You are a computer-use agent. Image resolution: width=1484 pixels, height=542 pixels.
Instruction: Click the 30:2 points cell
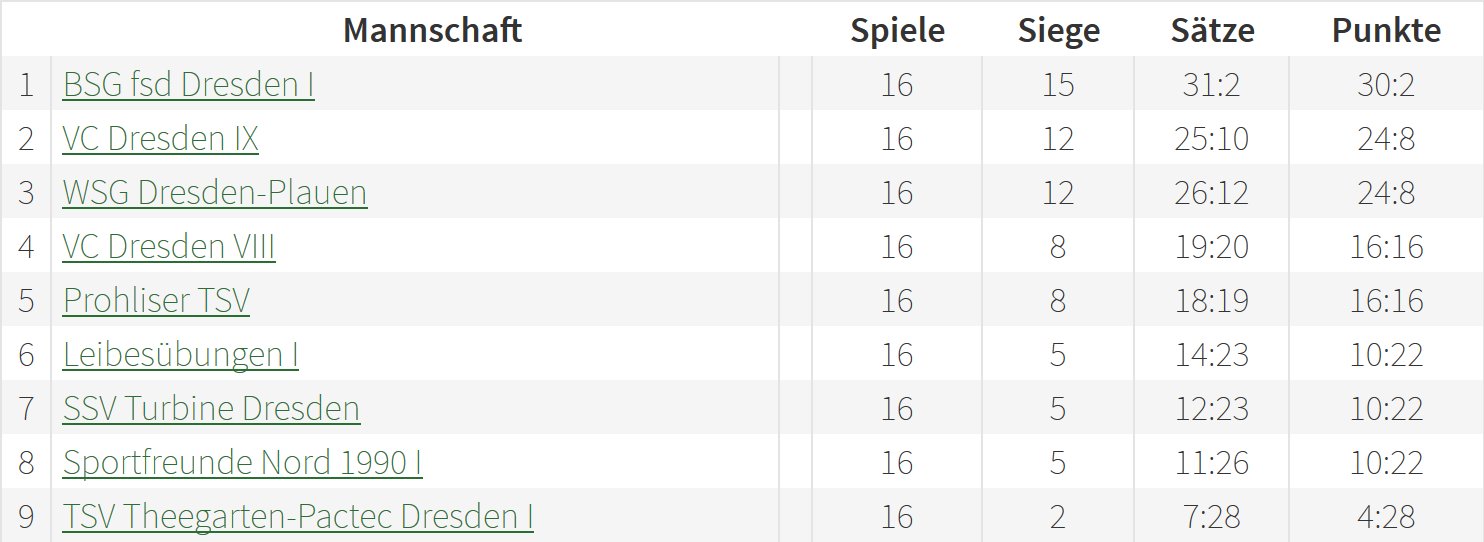pos(1386,85)
